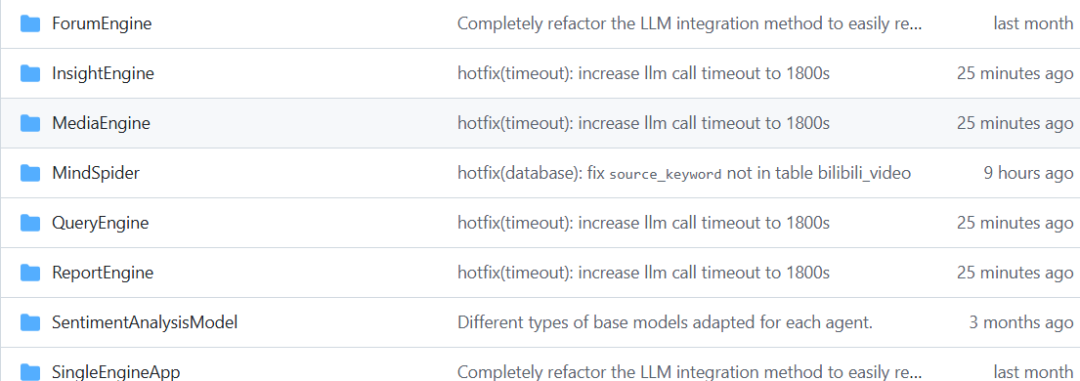1080x381 pixels.
Task: Open the SentimentAnalysisModel folder name link
Action: [145, 322]
